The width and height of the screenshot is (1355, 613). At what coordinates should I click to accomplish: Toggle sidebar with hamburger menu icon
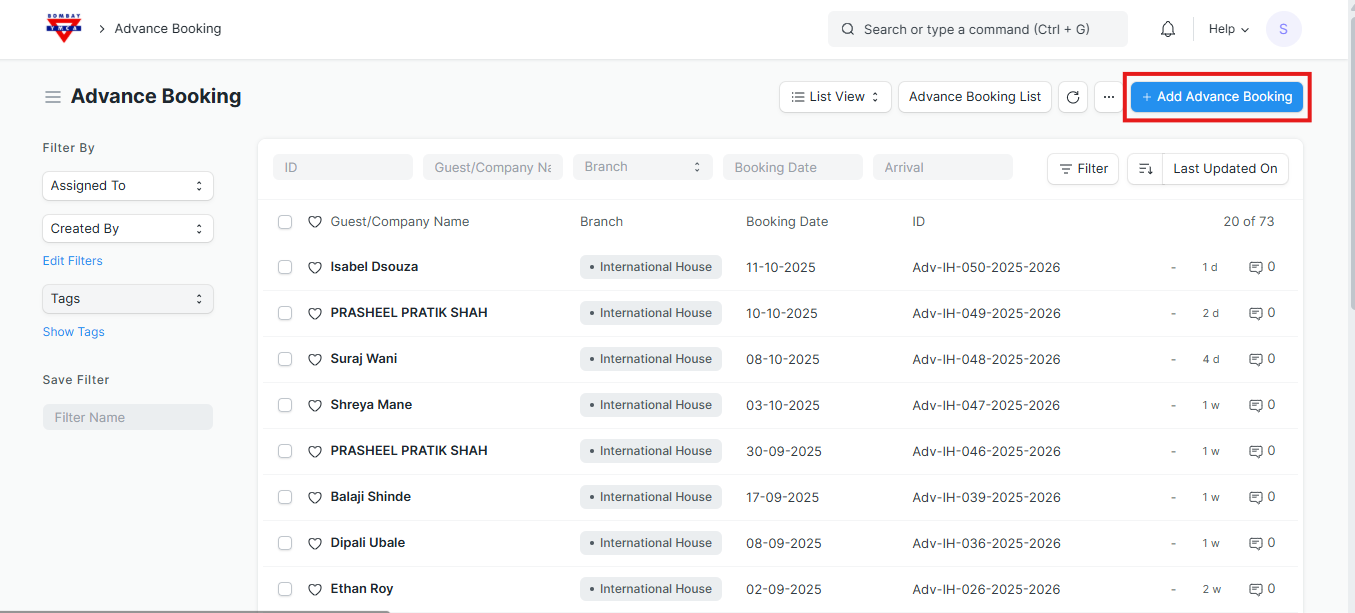[52, 97]
